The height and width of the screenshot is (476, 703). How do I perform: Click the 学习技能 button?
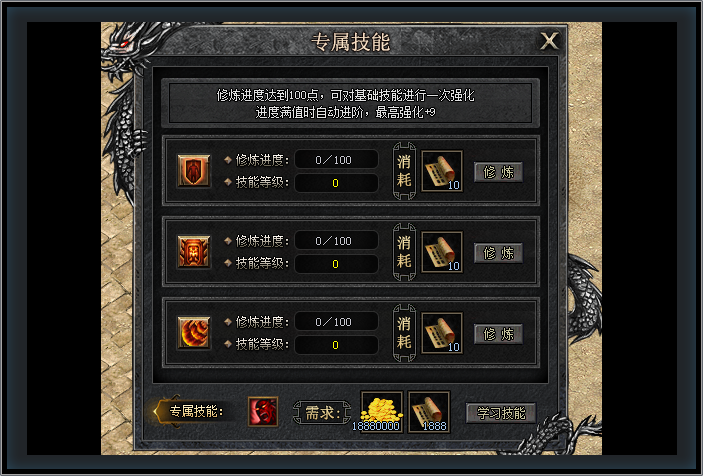(501, 413)
